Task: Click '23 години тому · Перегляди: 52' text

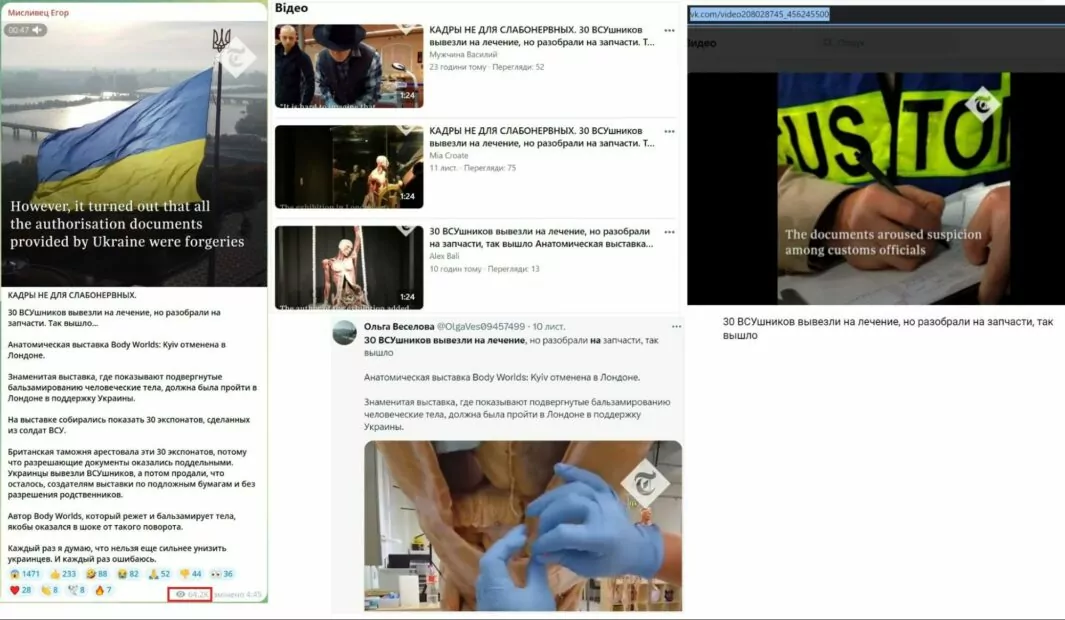Action: 486,67
